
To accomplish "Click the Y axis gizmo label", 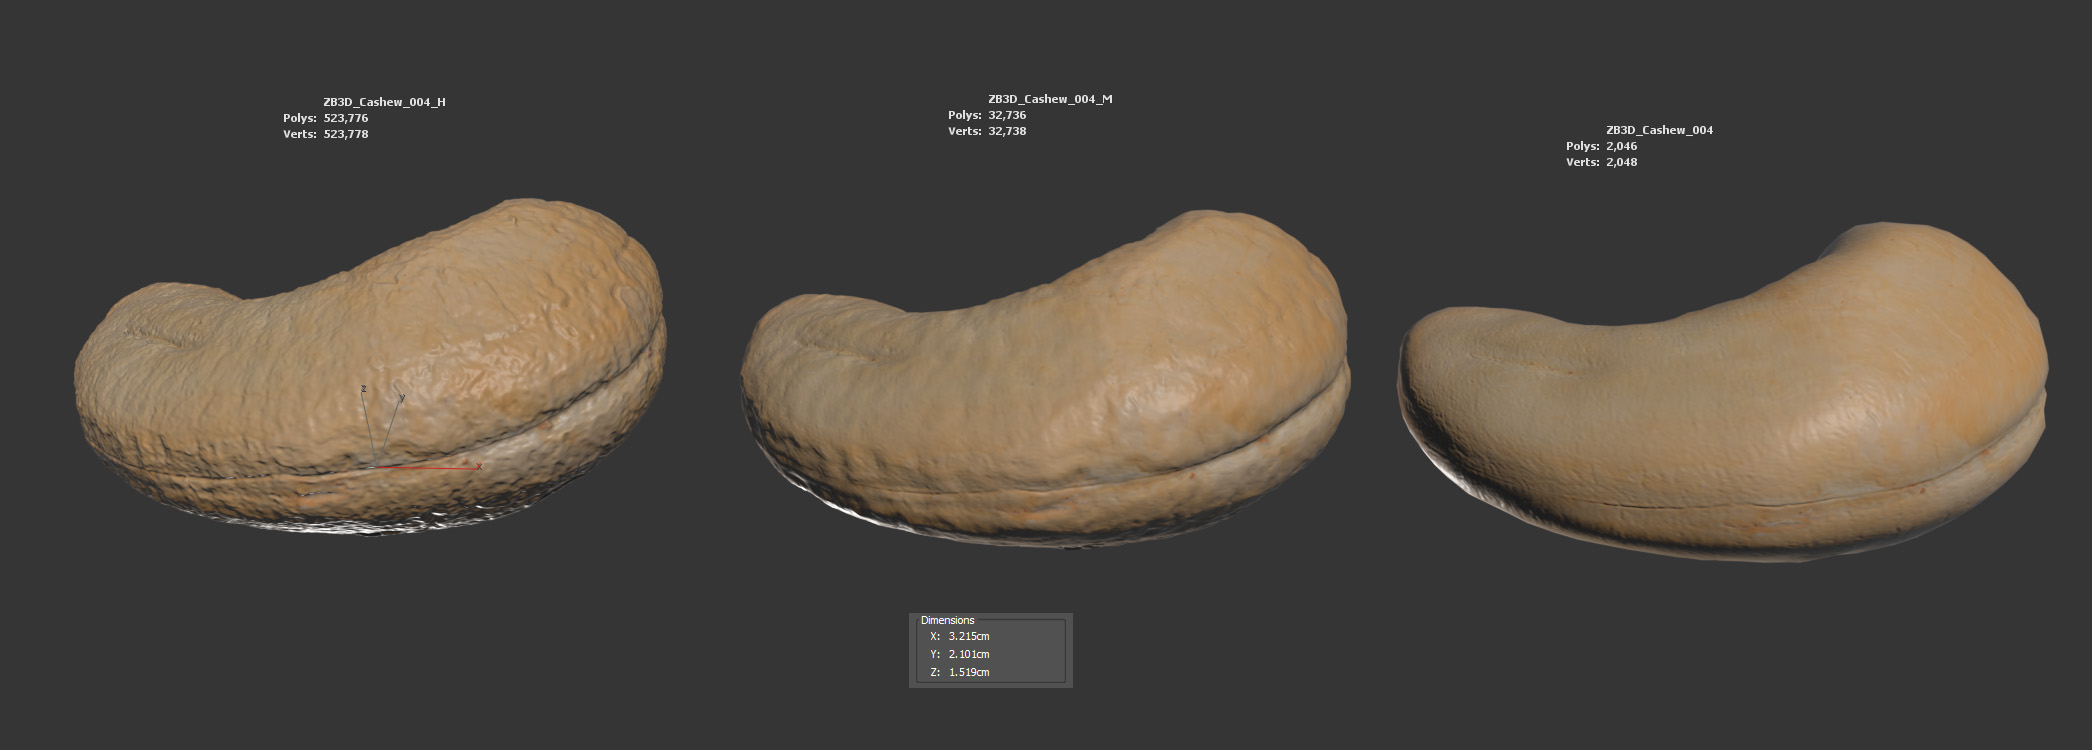I will (402, 397).
